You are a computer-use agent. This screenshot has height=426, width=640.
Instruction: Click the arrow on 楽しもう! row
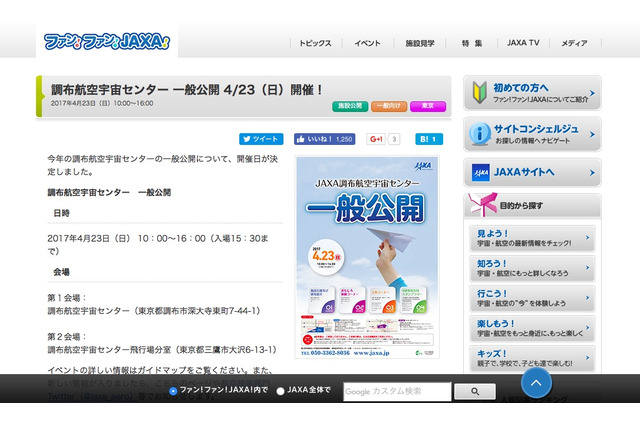587,327
